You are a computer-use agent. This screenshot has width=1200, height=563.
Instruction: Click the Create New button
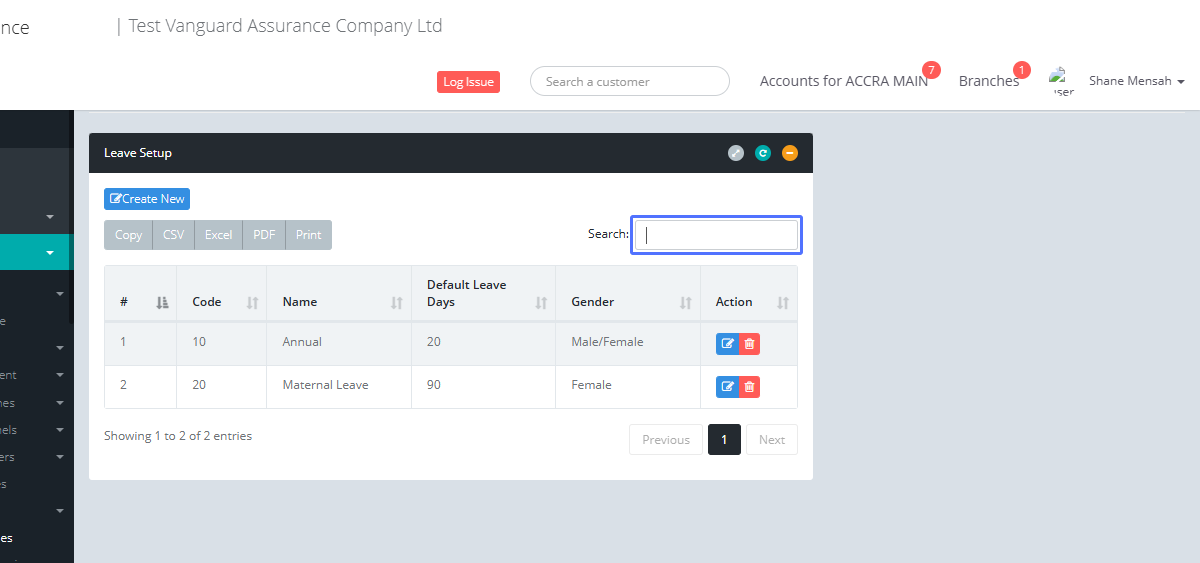tap(147, 199)
